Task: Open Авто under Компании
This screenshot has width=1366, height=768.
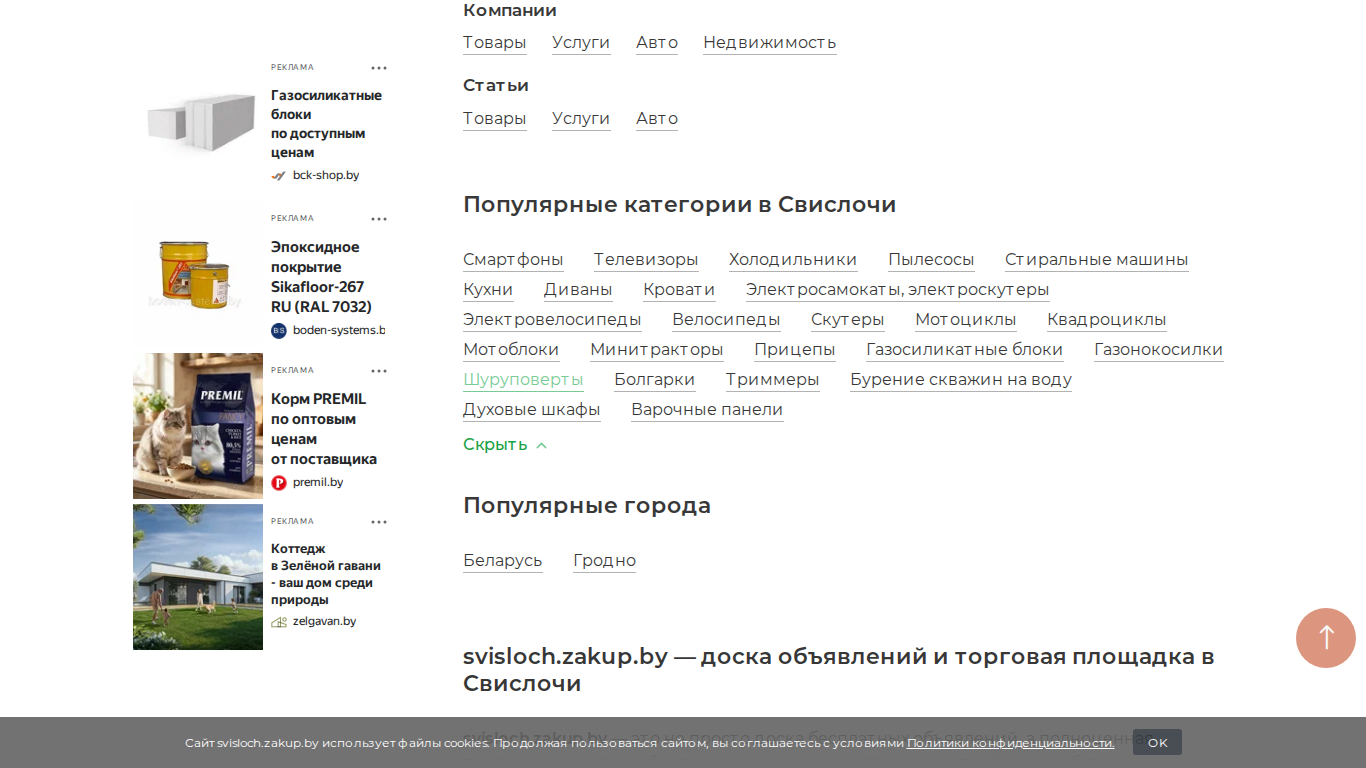Action: pyautogui.click(x=657, y=43)
